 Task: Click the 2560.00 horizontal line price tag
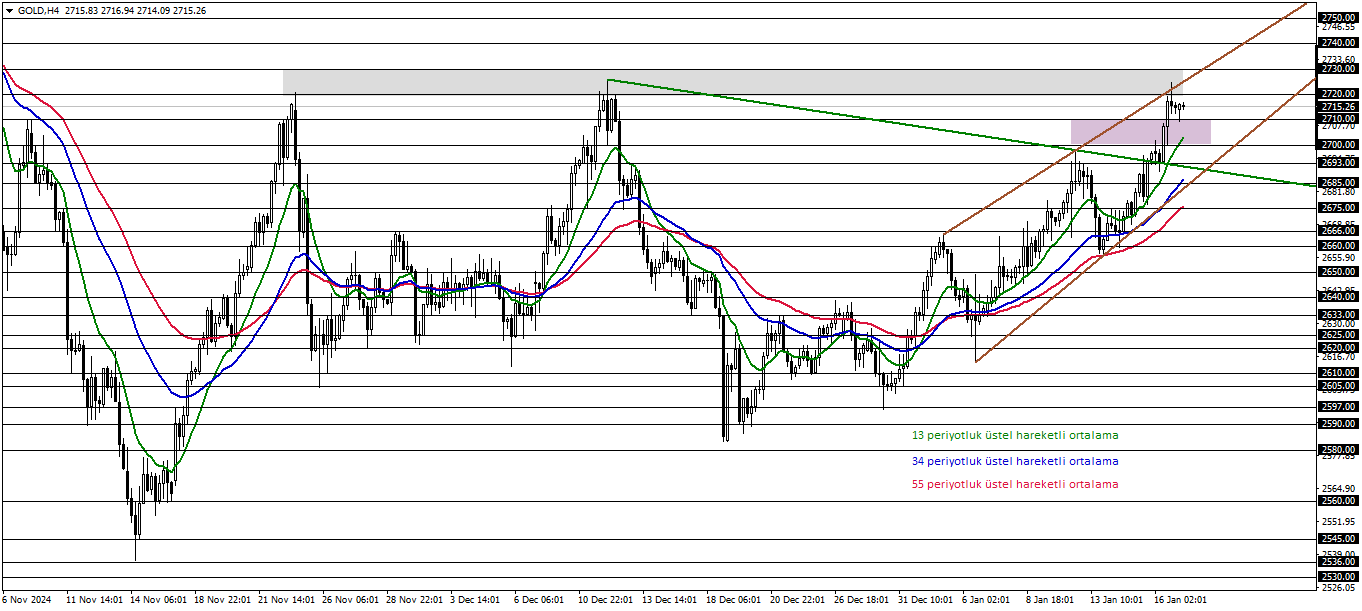[1338, 501]
